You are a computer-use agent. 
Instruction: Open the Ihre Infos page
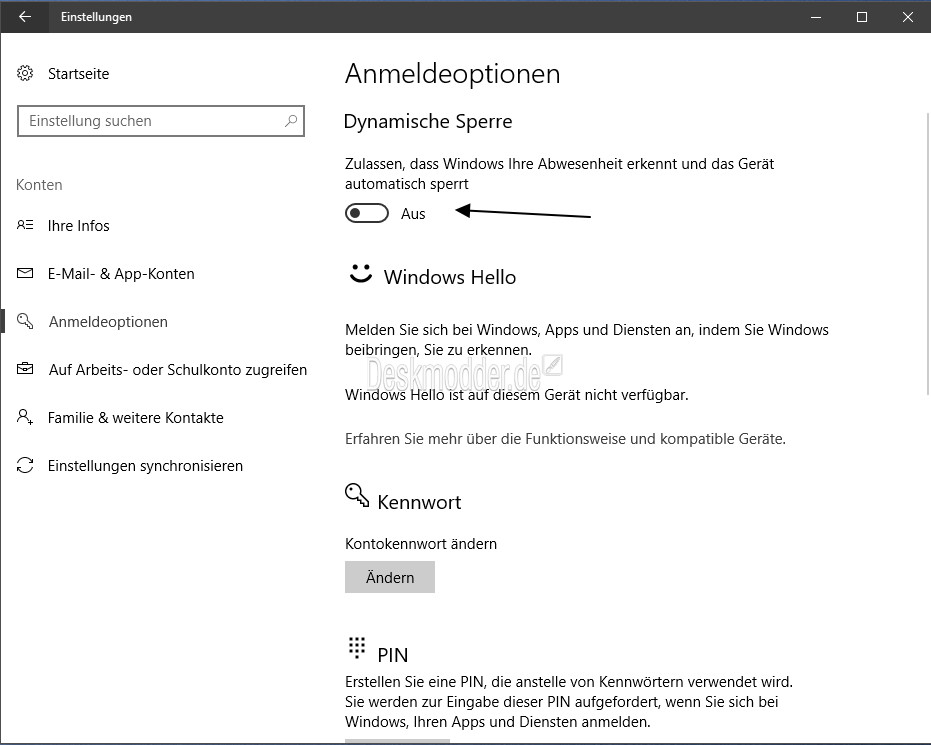pos(78,226)
